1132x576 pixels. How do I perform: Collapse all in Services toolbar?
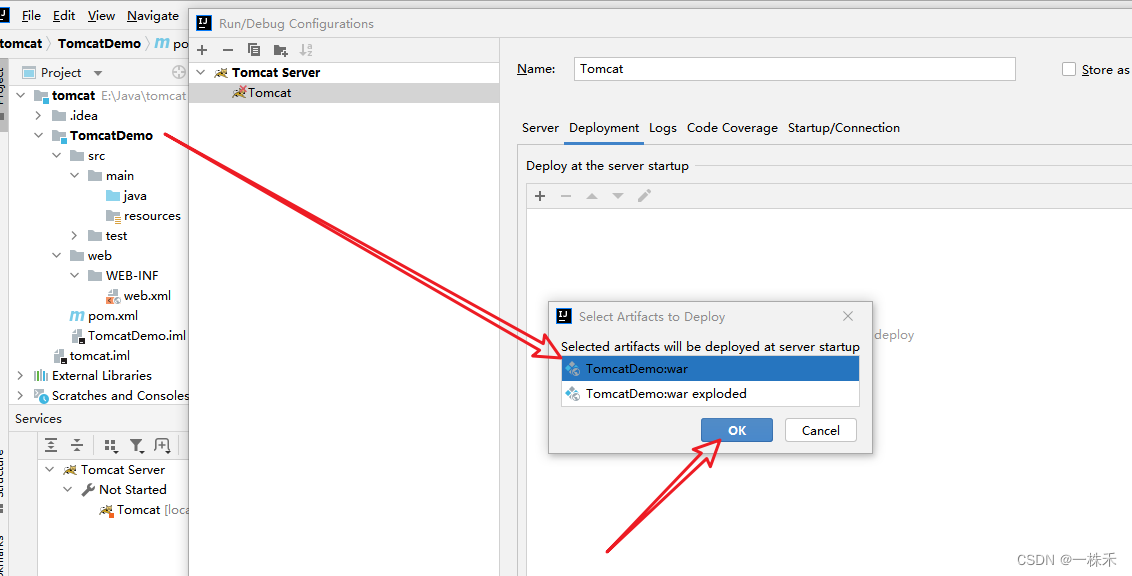(x=77, y=445)
